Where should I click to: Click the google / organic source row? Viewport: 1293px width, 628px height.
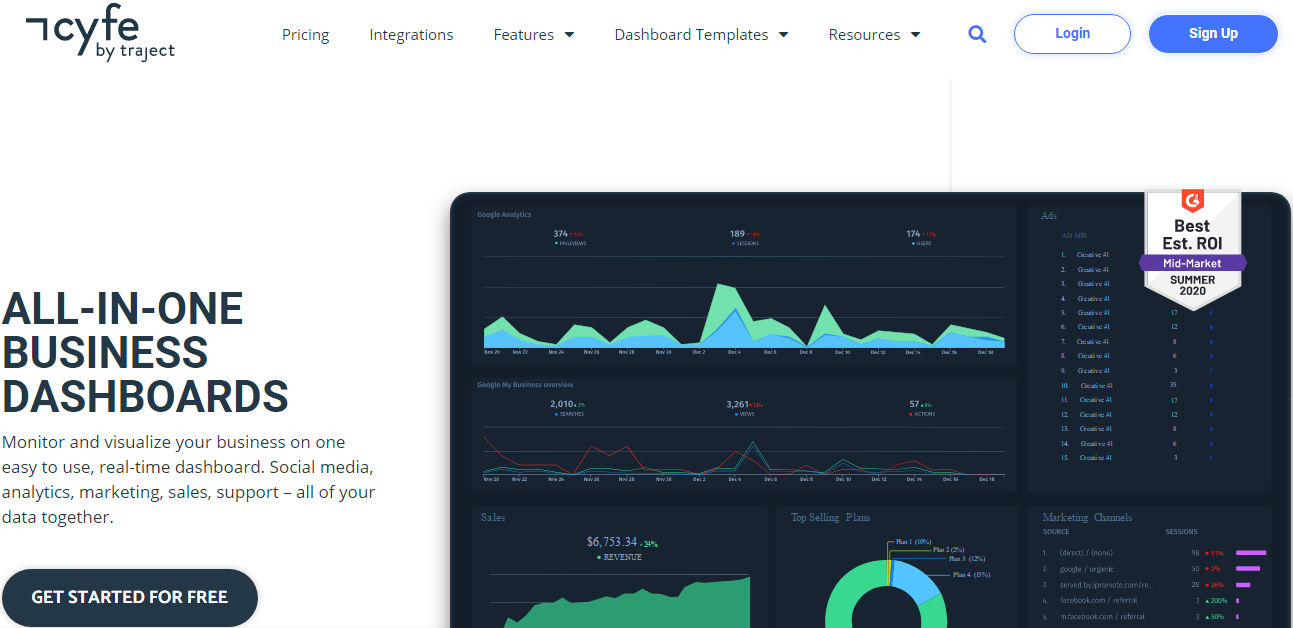pos(1154,568)
